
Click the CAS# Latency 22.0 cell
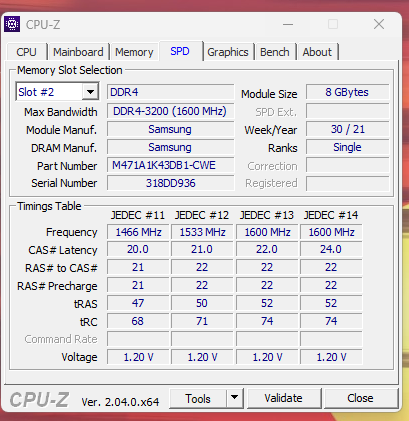(x=267, y=249)
